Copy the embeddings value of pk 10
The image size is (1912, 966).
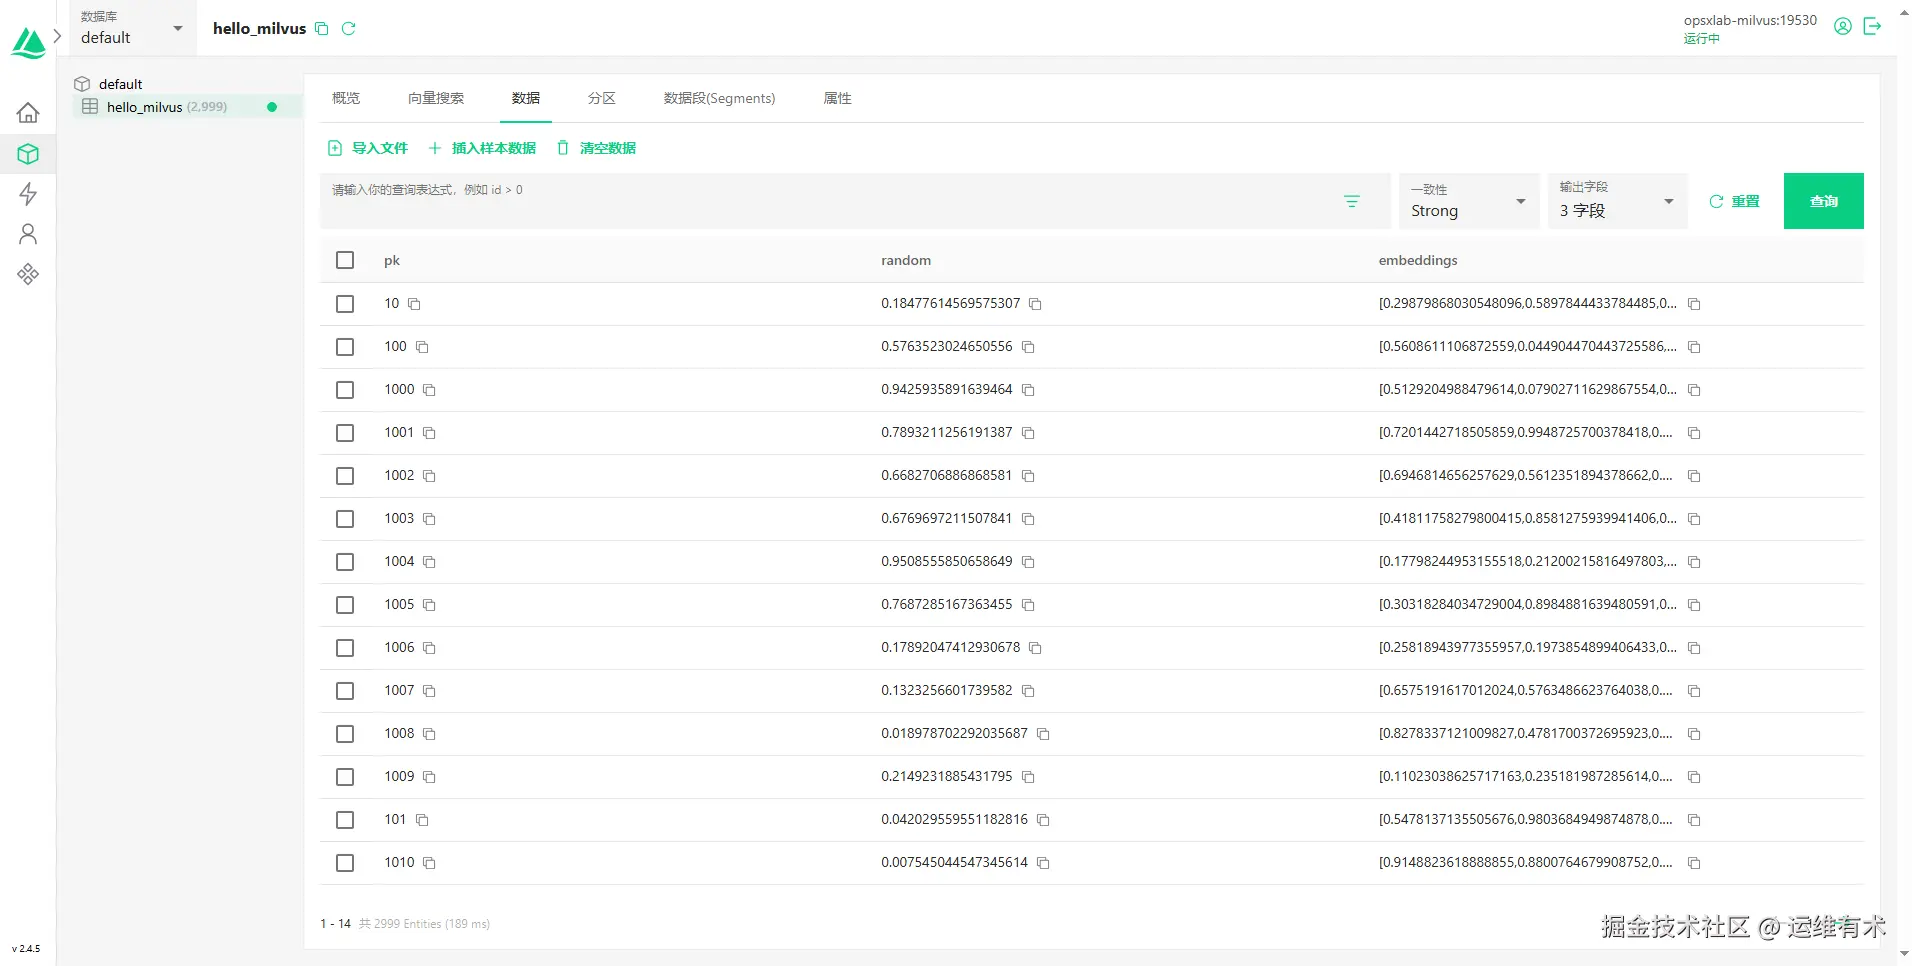coord(1694,304)
